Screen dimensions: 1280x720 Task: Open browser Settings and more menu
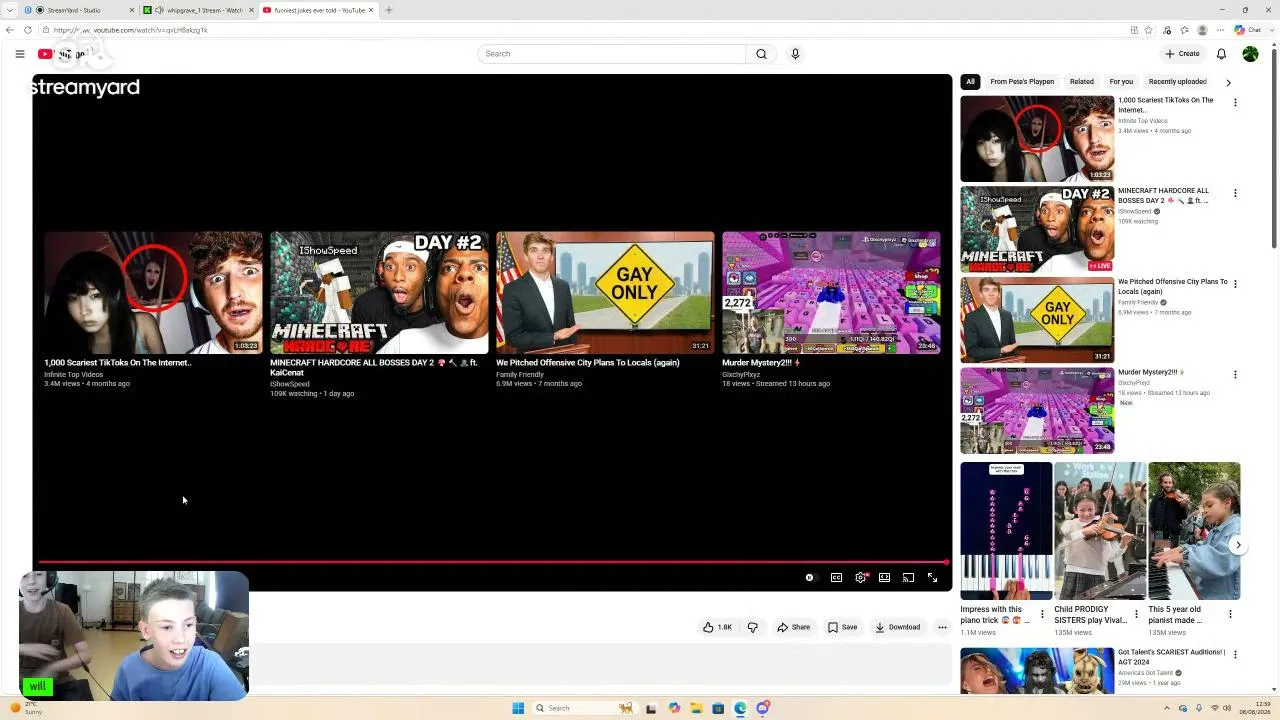[x=1220, y=30]
